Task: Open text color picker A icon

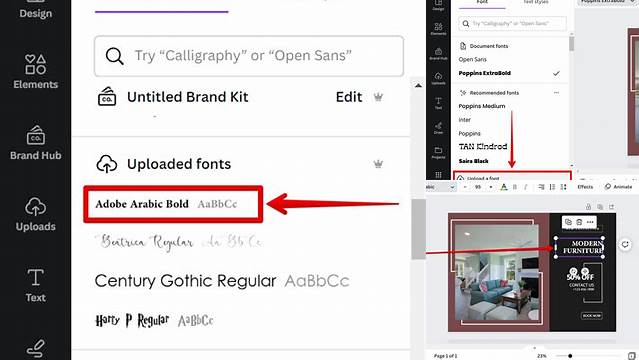Action: [504, 187]
